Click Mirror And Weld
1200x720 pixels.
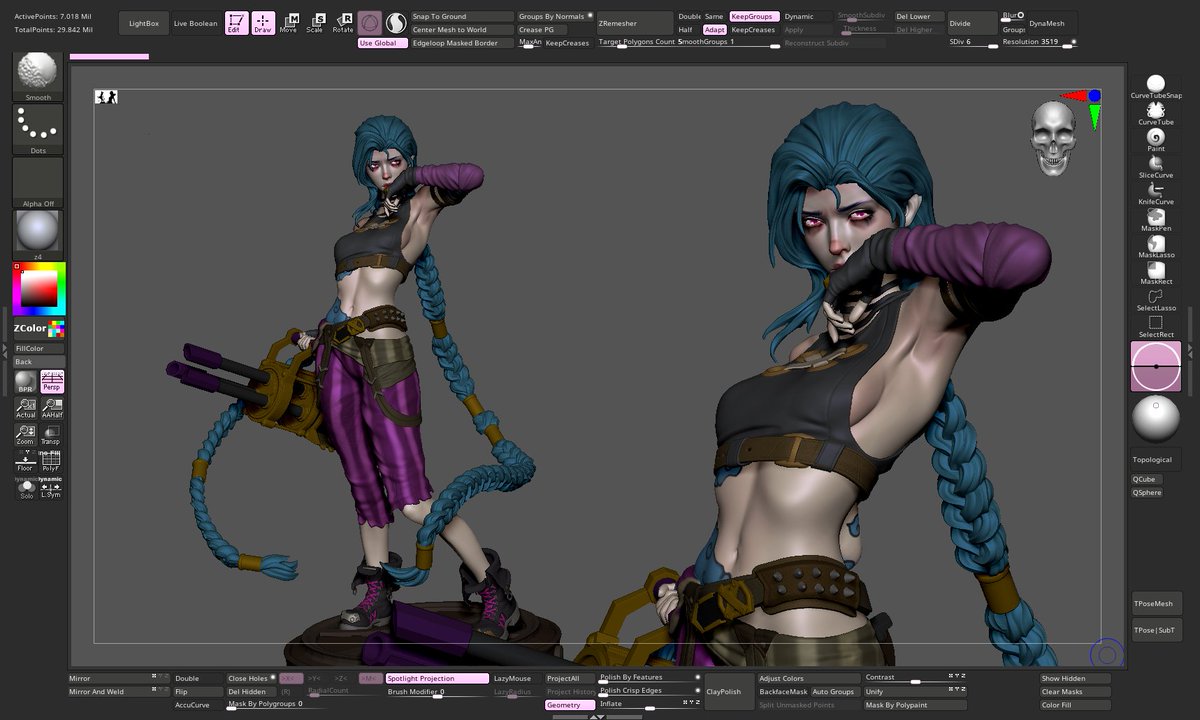click(x=118, y=692)
